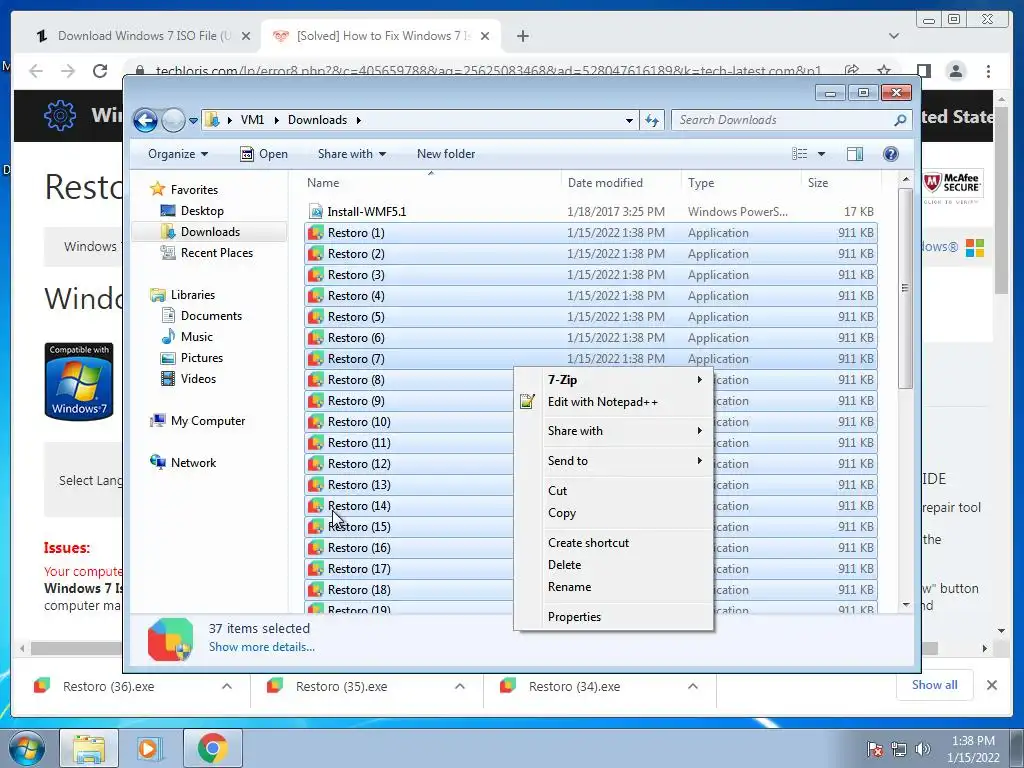The width and height of the screenshot is (1024, 768).
Task: Click the Restoro (16) file name
Action: 359,548
